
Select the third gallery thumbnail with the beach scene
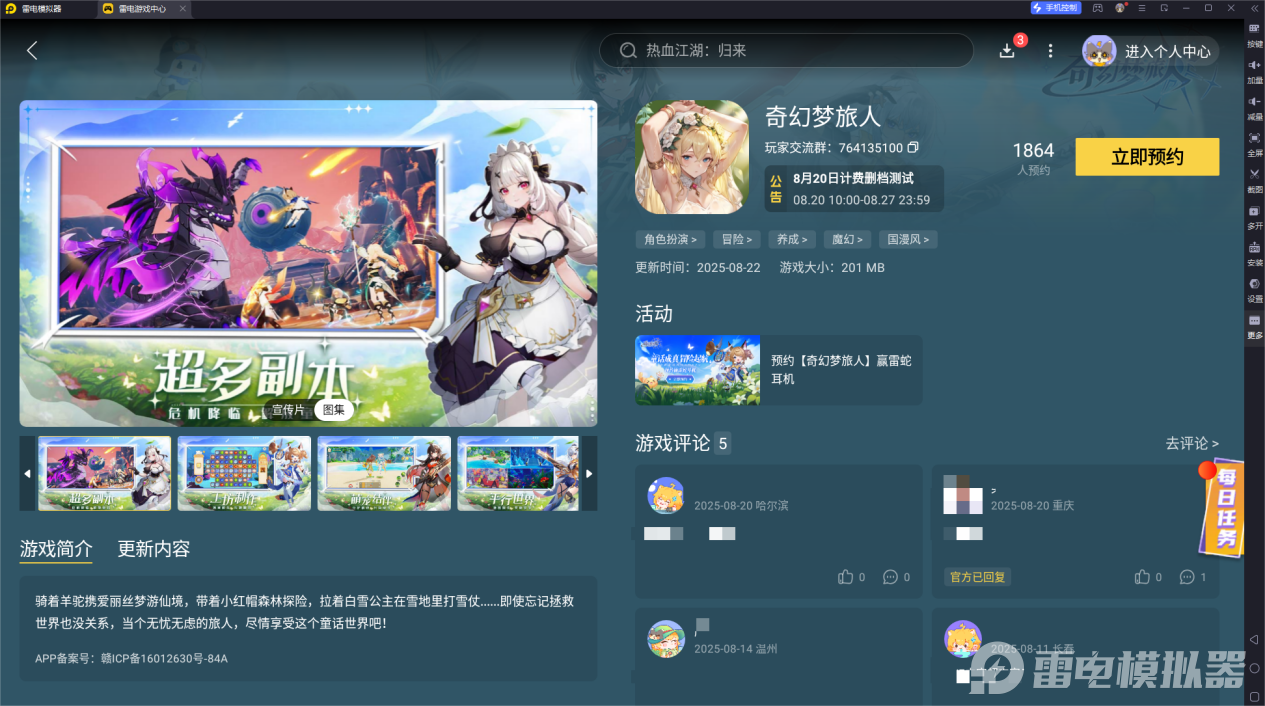pos(384,473)
